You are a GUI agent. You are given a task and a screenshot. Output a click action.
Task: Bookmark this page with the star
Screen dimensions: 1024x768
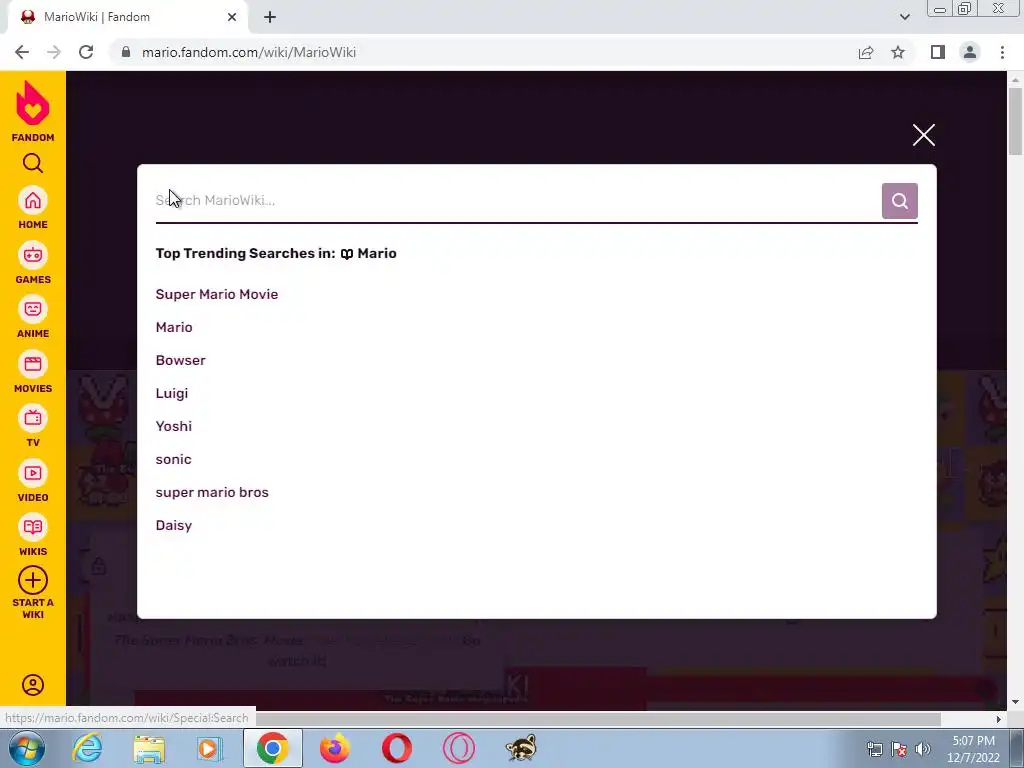point(898,52)
